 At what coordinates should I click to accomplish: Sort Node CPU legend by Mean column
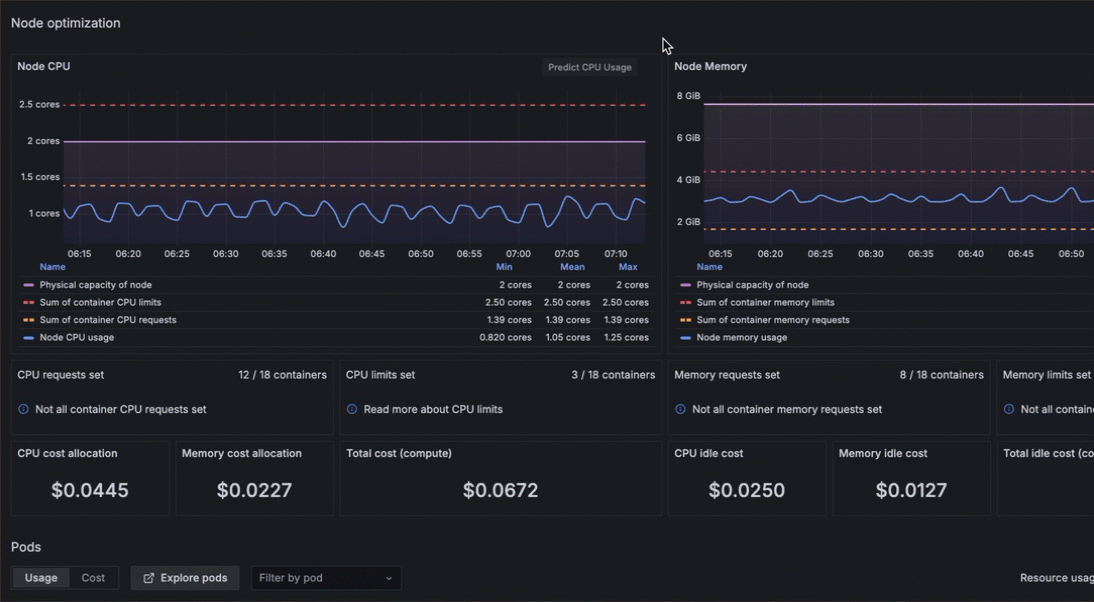point(572,267)
